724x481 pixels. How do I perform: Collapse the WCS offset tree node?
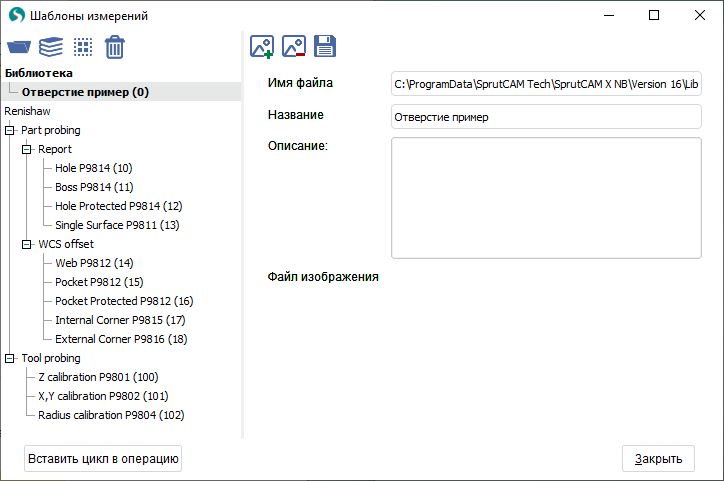pos(27,244)
